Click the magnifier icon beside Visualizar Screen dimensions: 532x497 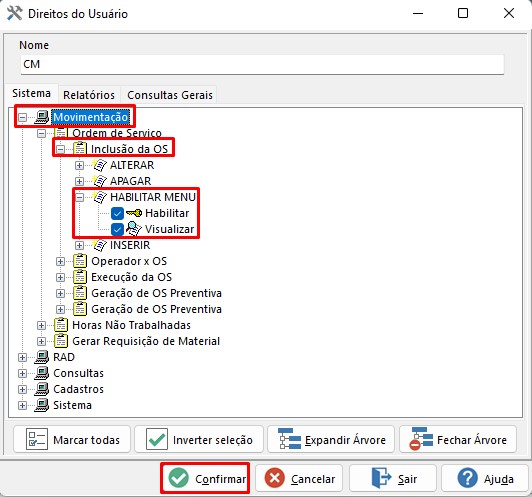(x=134, y=229)
